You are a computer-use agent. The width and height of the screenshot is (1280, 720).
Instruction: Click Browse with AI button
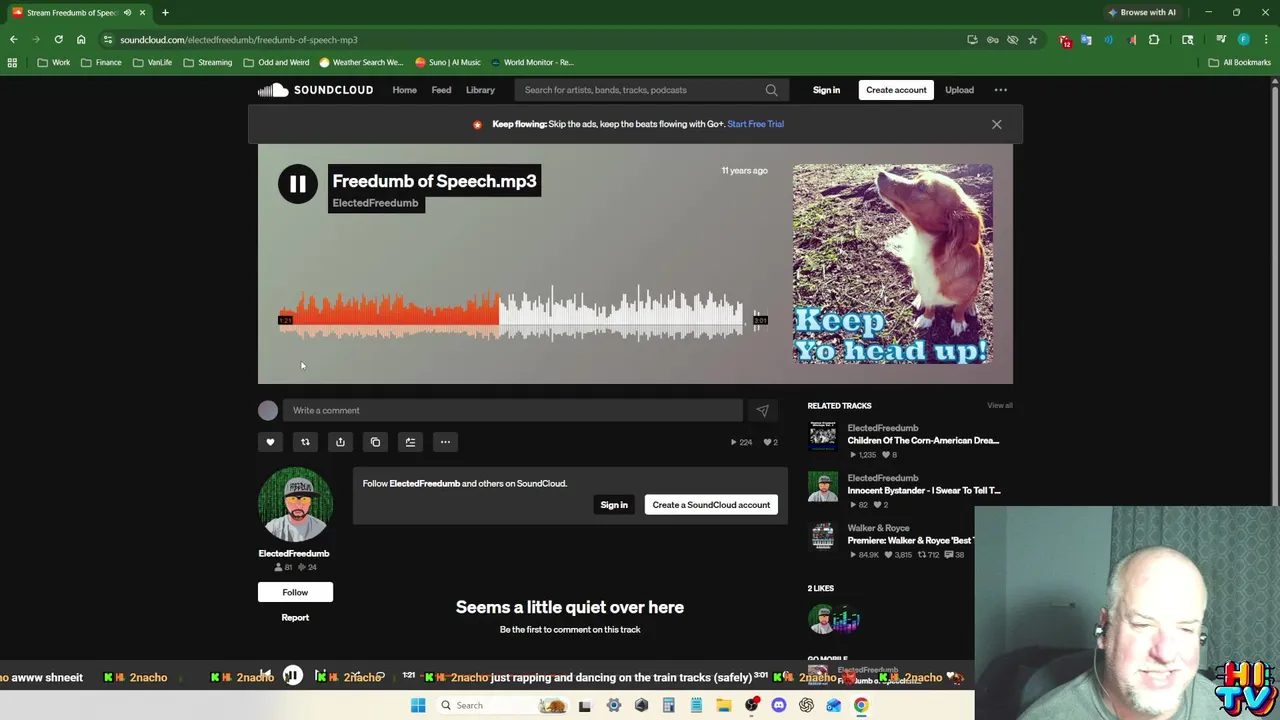pyautogui.click(x=1142, y=12)
